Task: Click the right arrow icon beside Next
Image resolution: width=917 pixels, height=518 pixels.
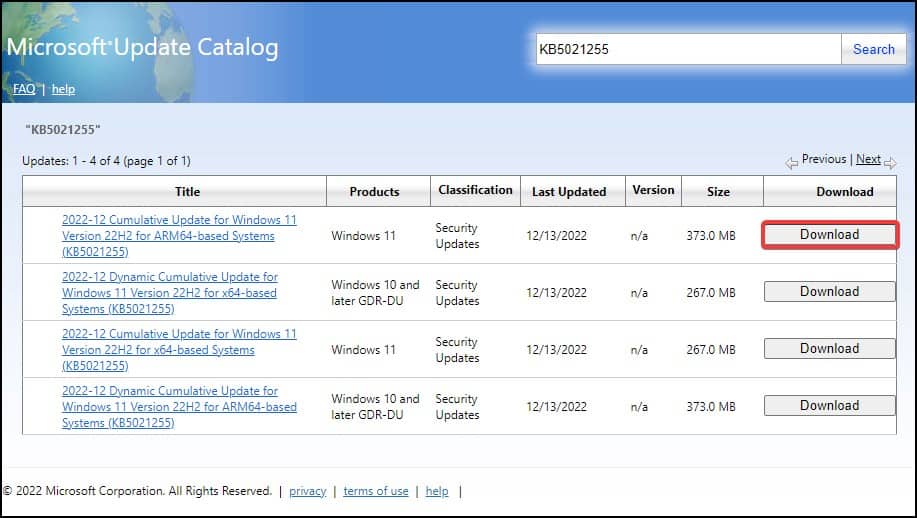Action: point(890,163)
